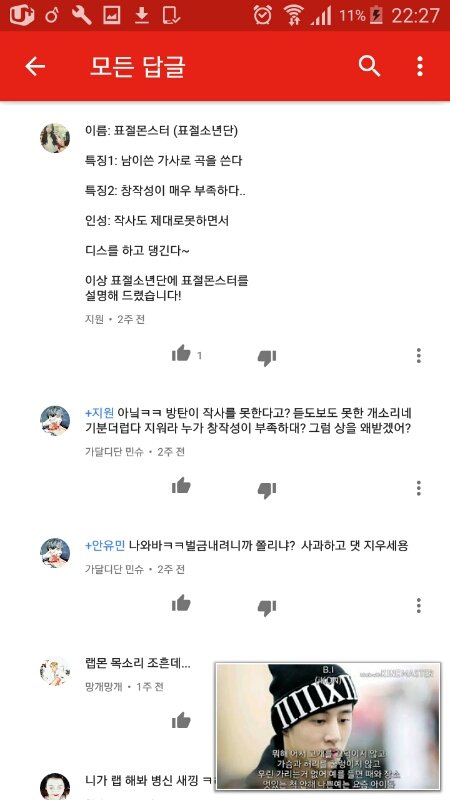
Task: Open 가달디단 민슈's avatar on the +지원 reply
Action: (55, 421)
